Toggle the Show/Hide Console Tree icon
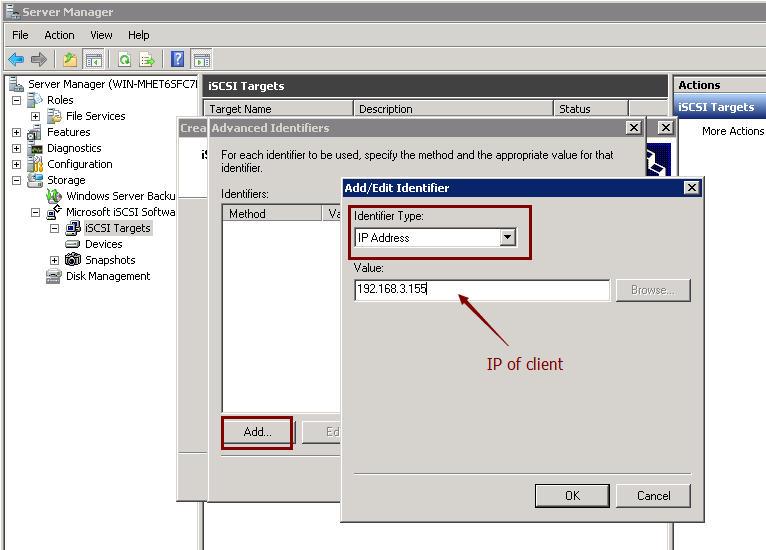 (93, 59)
